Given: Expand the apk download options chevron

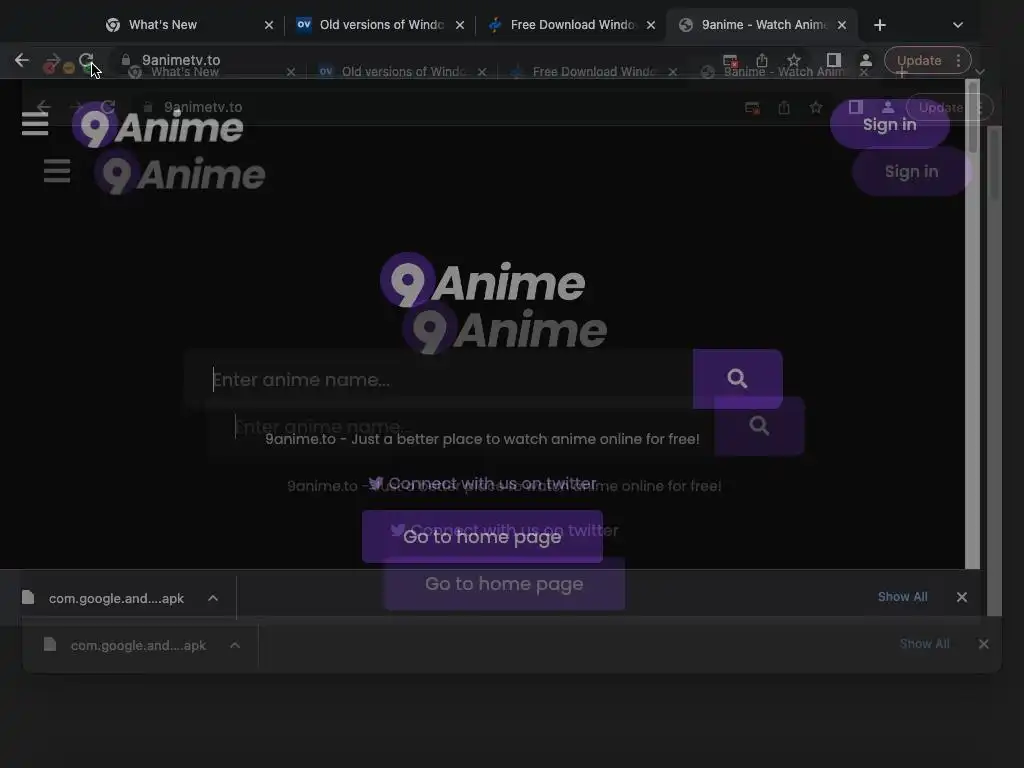Looking at the screenshot, I should click(213, 598).
